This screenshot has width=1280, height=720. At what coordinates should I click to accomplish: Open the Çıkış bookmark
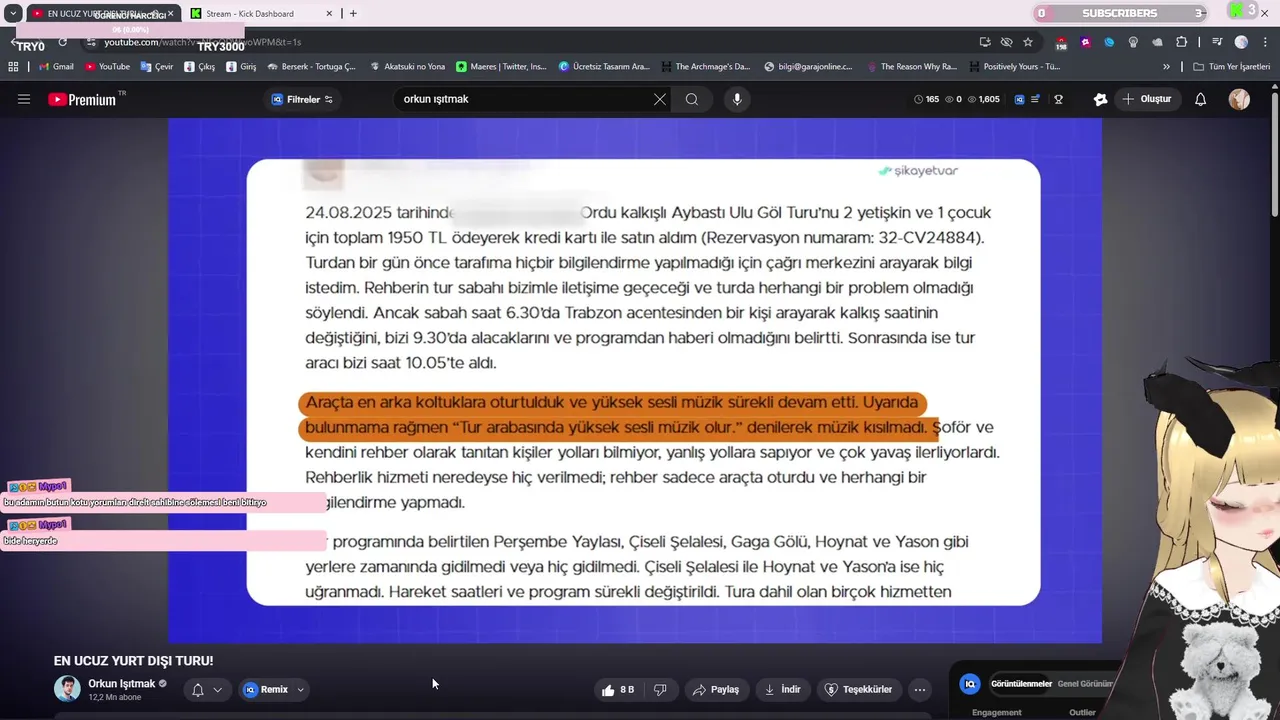click(200, 67)
